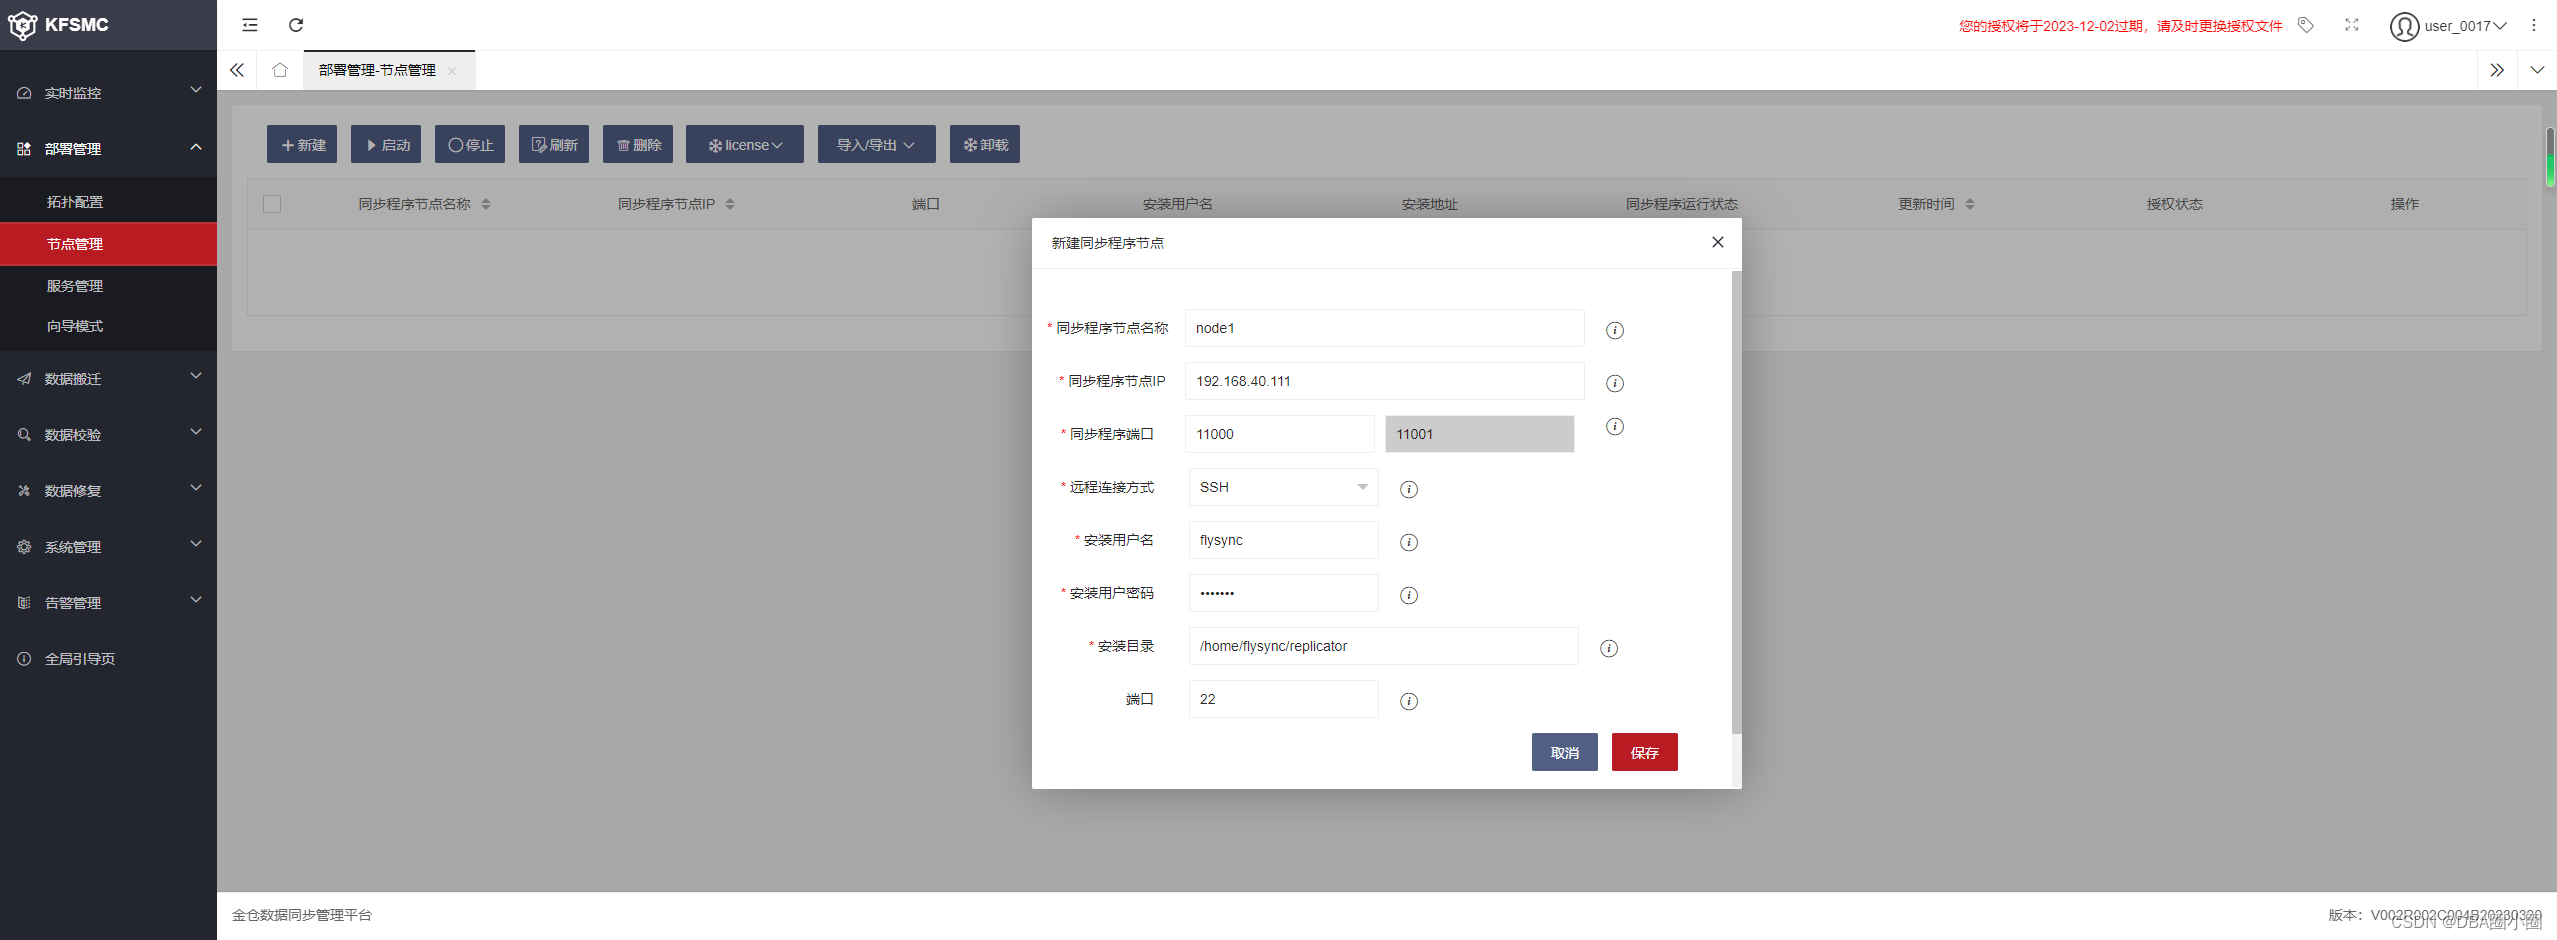Sort by 同步程序节点IP column arrows
2557x940 pixels.
pyautogui.click(x=730, y=204)
